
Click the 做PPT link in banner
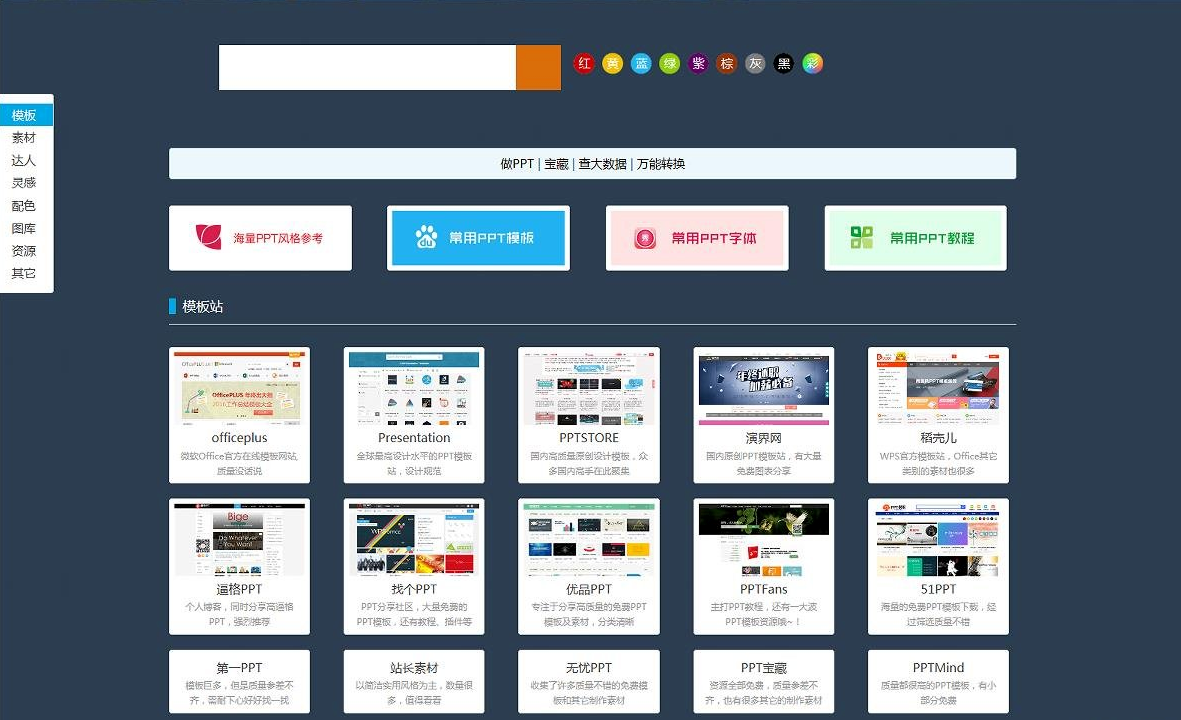(517, 164)
